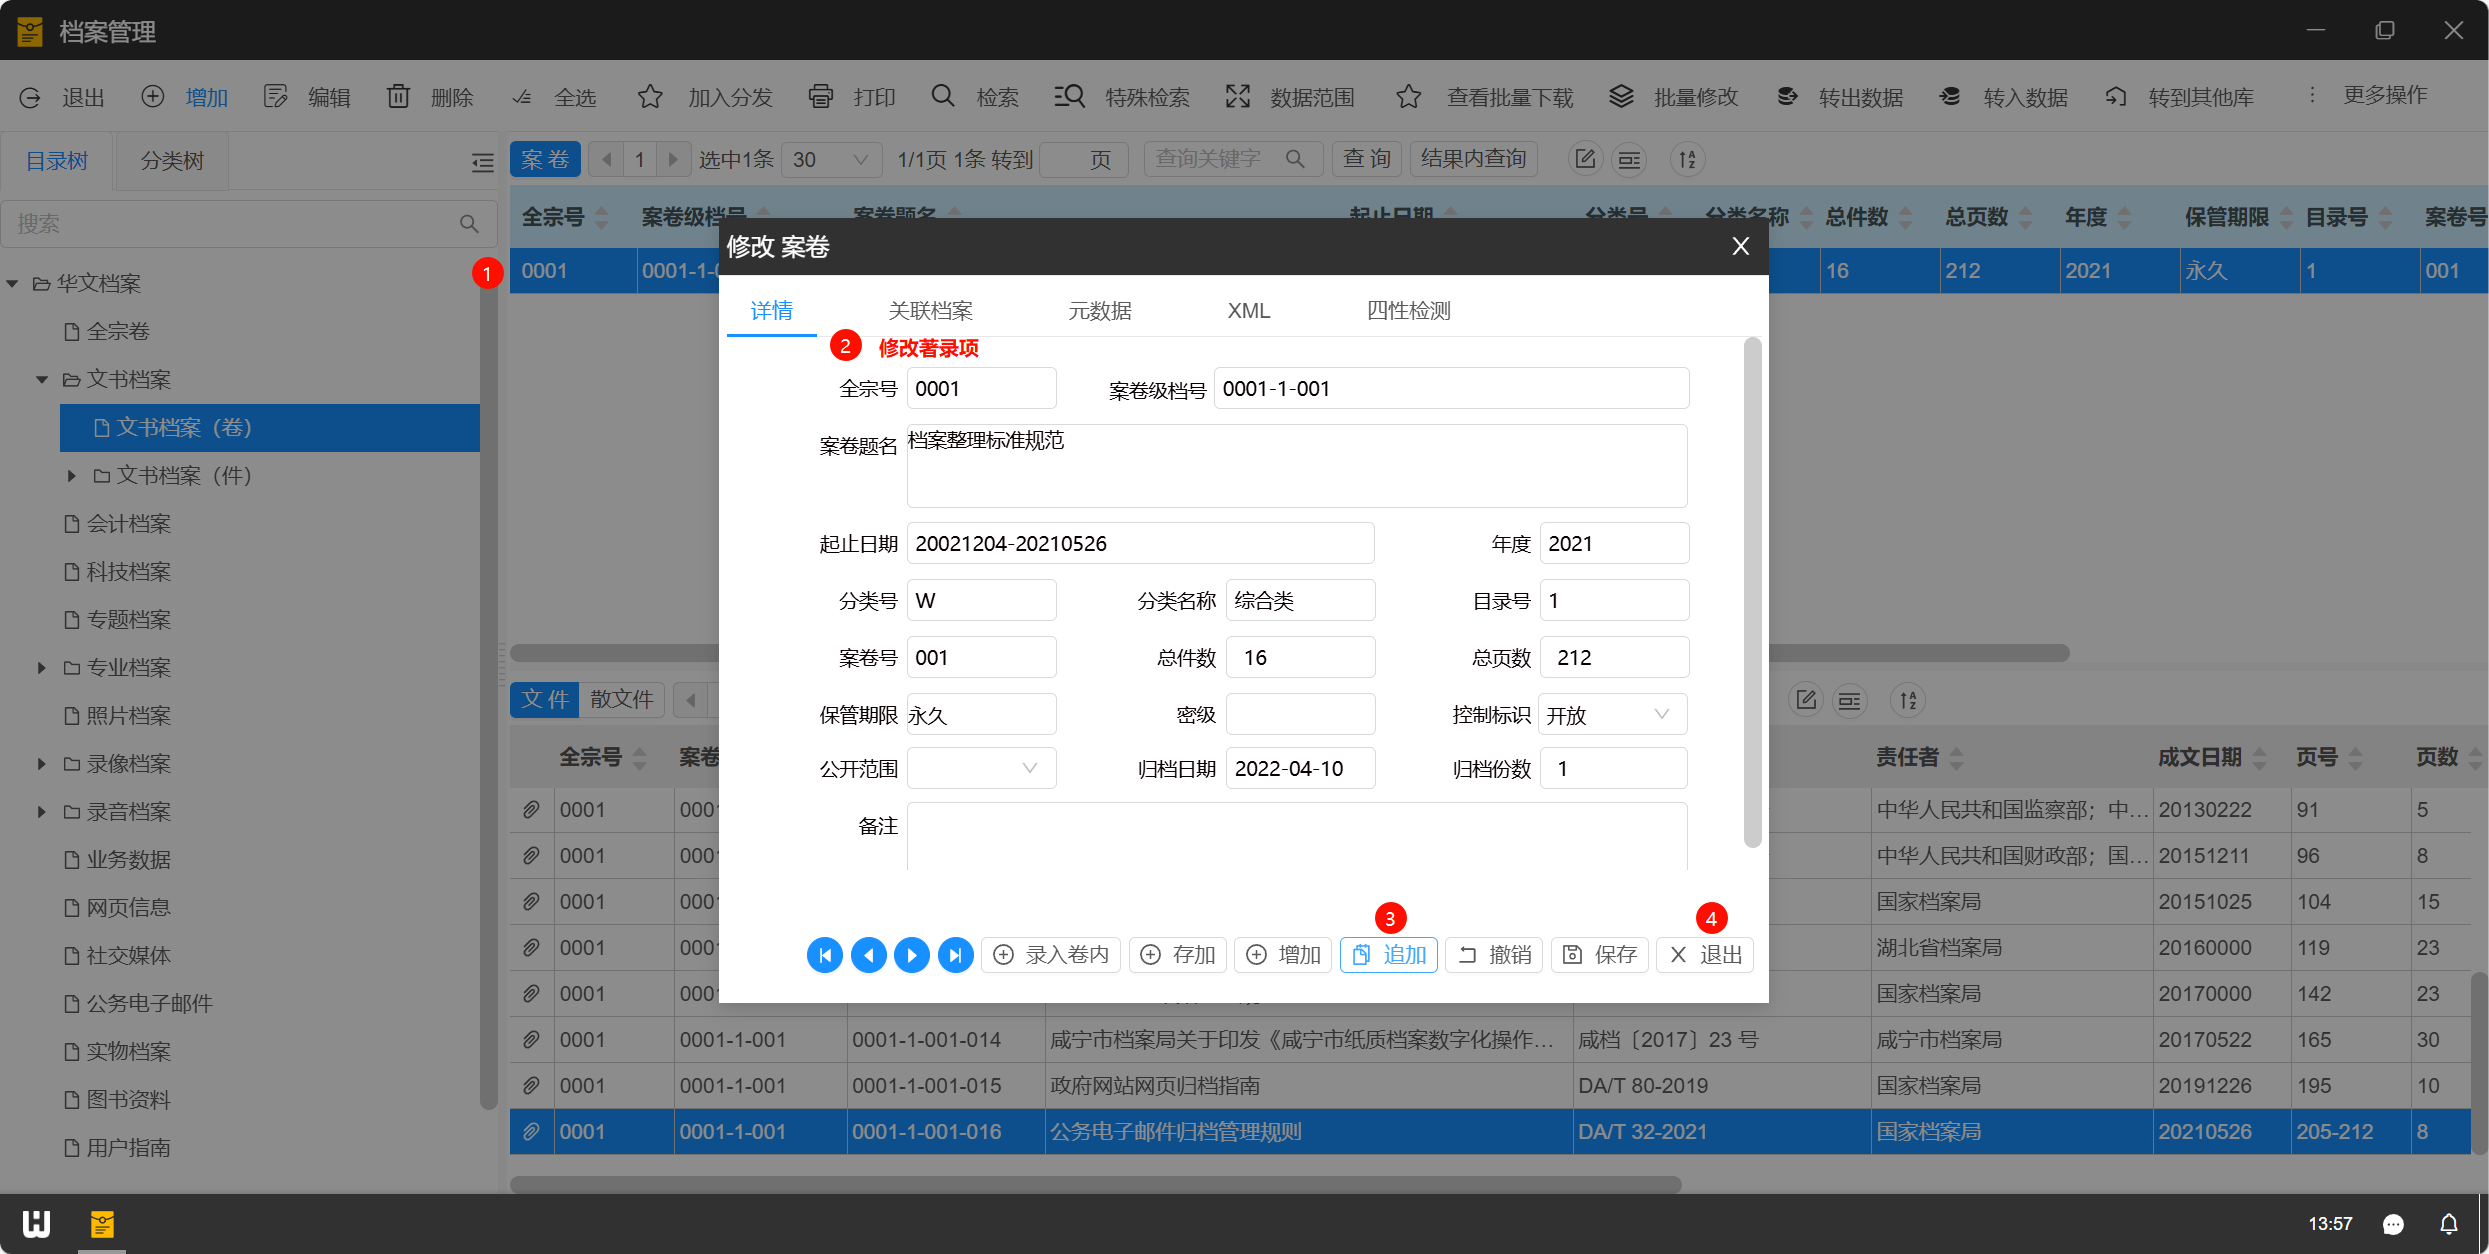2489x1254 pixels.
Task: Jump to first record in dialog
Action: pos(824,955)
